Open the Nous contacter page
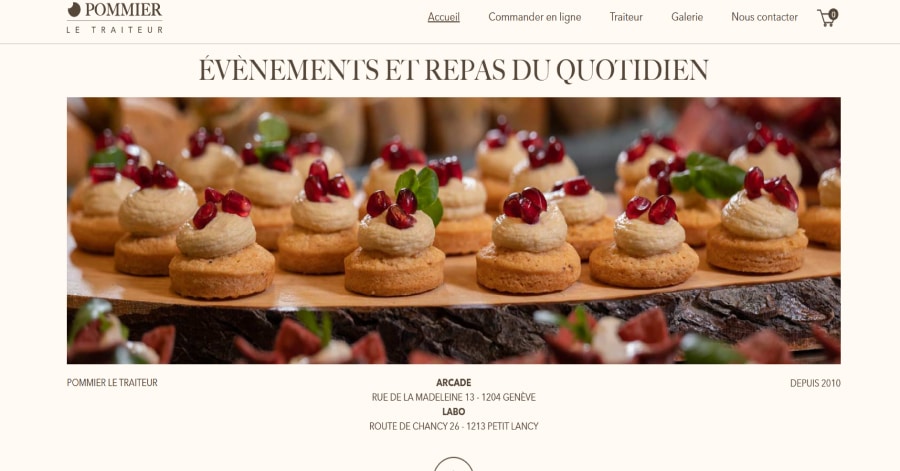The width and height of the screenshot is (900, 471). point(764,17)
